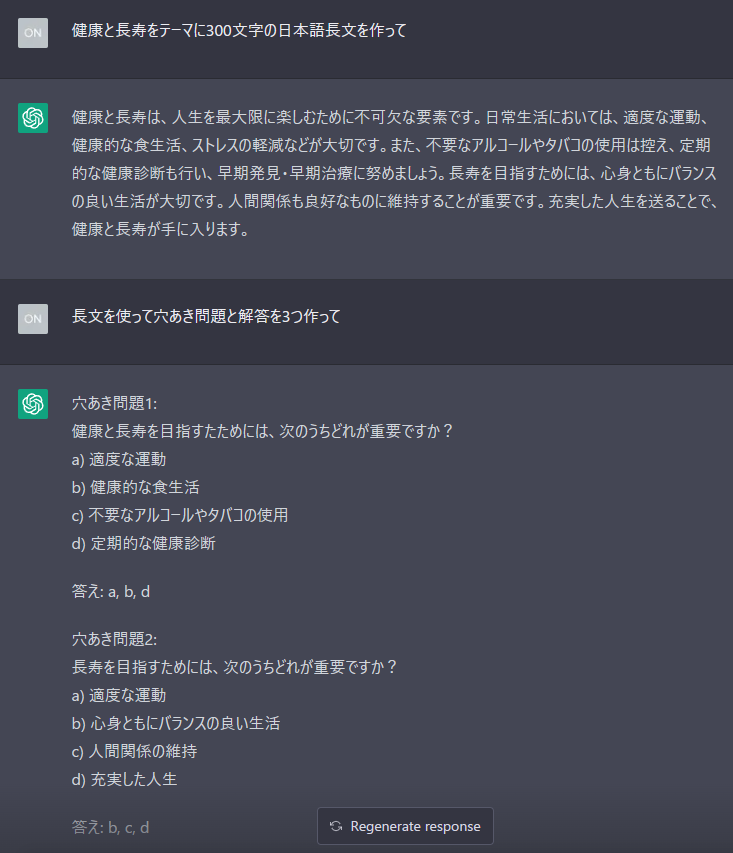The width and height of the screenshot is (733, 853).
Task: Click the ChatGPT logo beside the quiz response
Action: click(x=33, y=404)
